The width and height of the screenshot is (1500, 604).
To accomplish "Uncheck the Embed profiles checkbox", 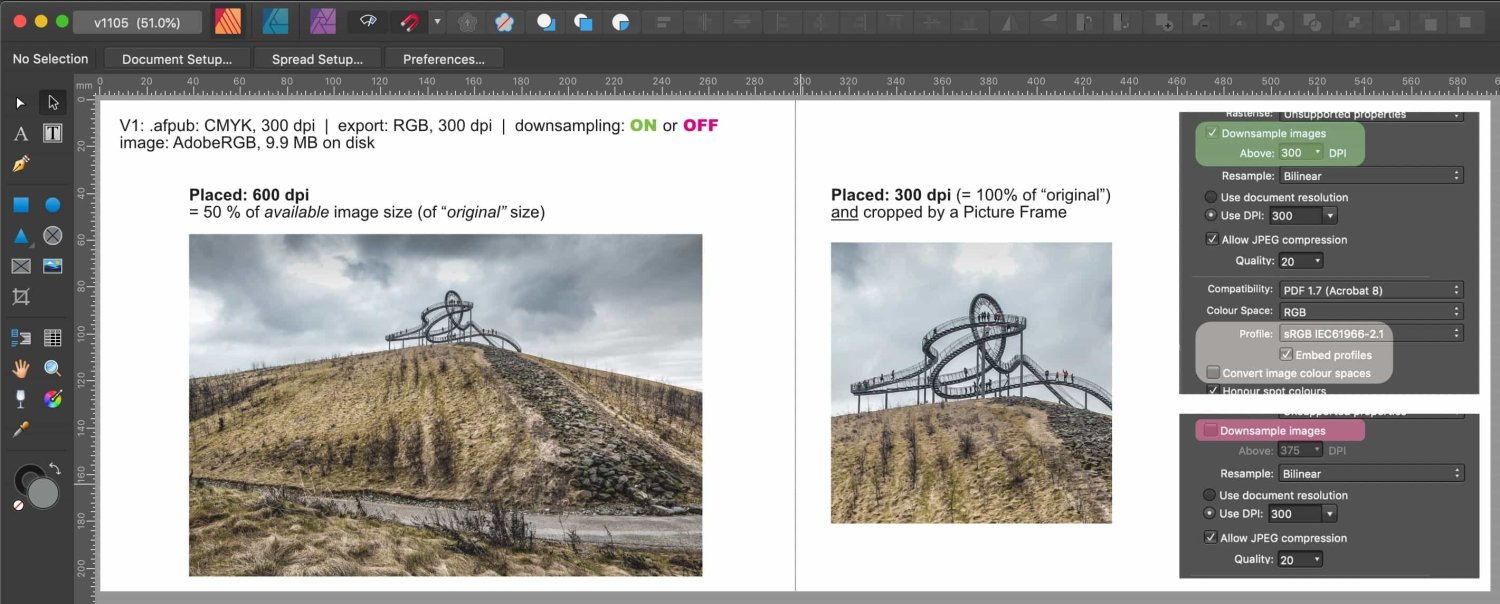I will pyautogui.click(x=1286, y=355).
